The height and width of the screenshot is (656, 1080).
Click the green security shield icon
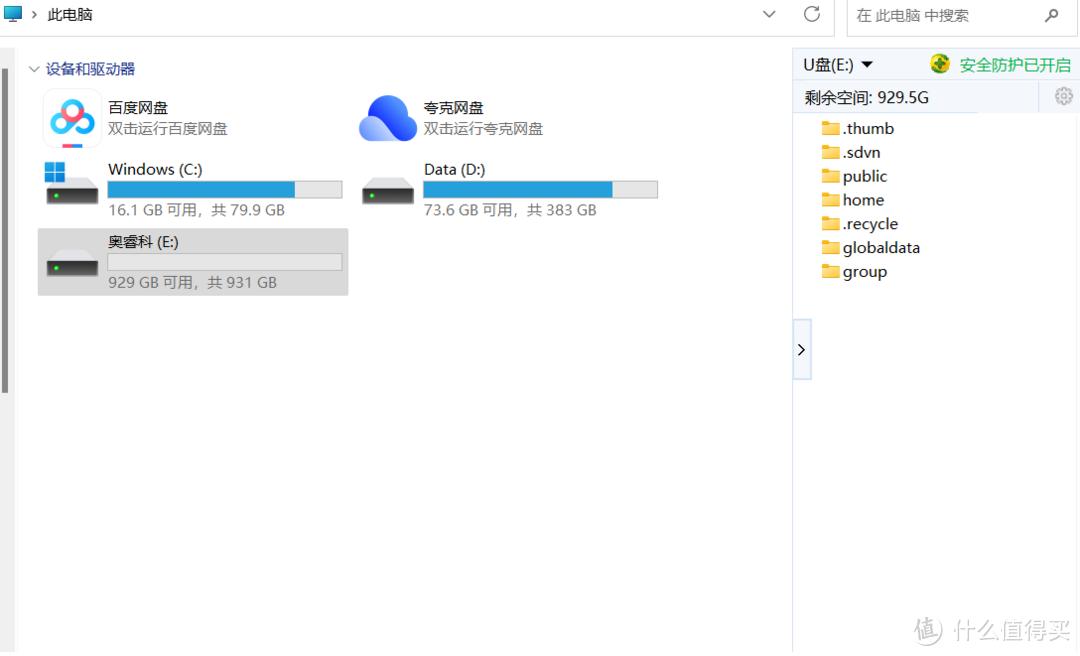click(939, 64)
